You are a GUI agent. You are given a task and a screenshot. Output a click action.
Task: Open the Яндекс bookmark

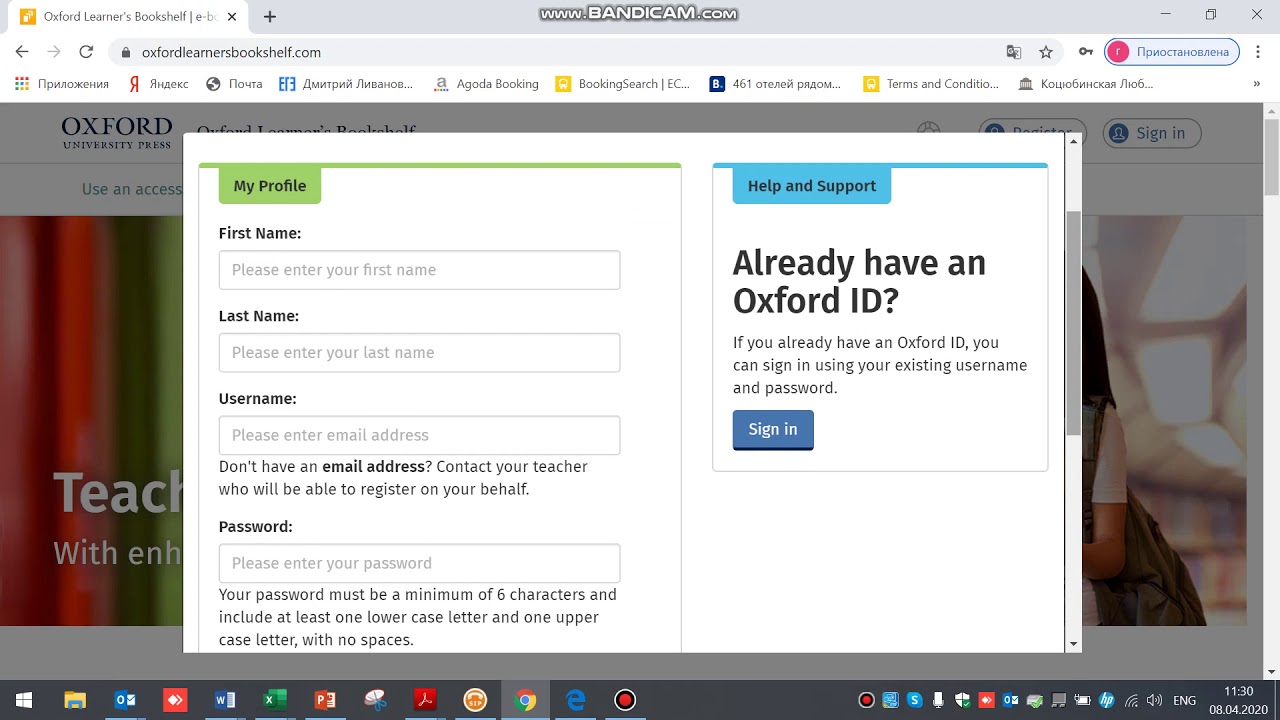click(158, 84)
